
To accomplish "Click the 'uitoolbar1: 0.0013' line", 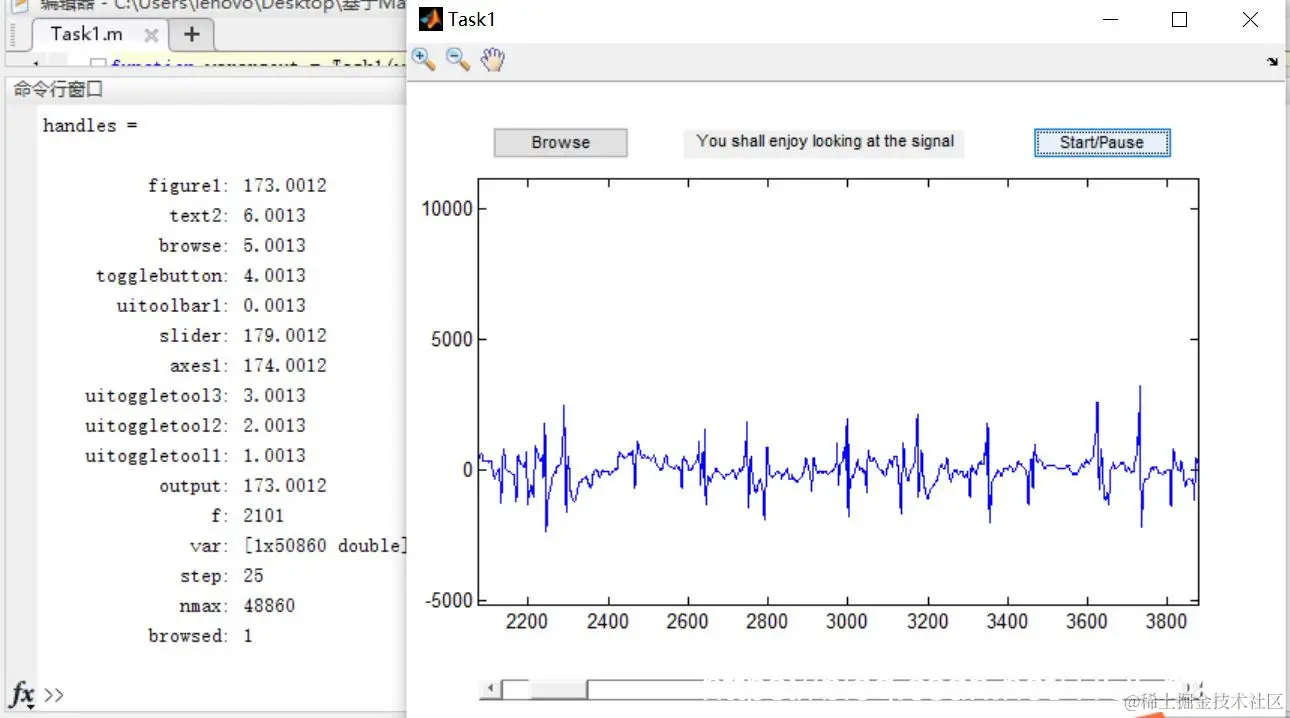I will [211, 306].
